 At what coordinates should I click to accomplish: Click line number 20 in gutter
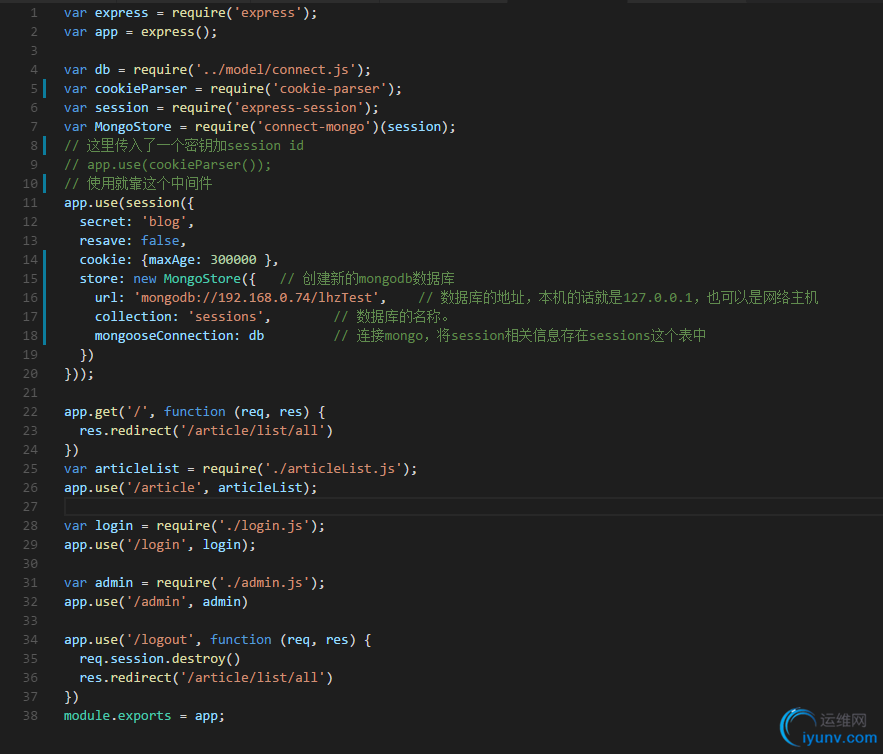tap(30, 374)
